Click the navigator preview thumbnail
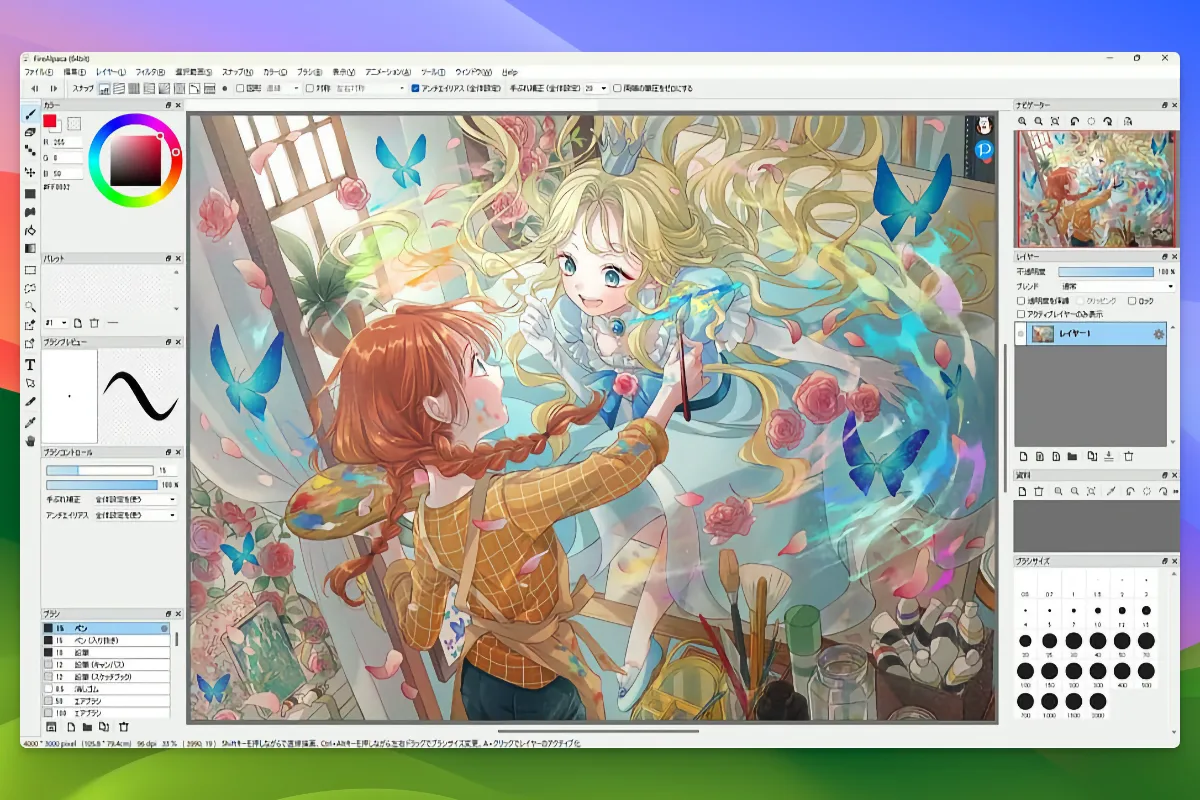Screen dimensions: 1200x800 point(1093,189)
